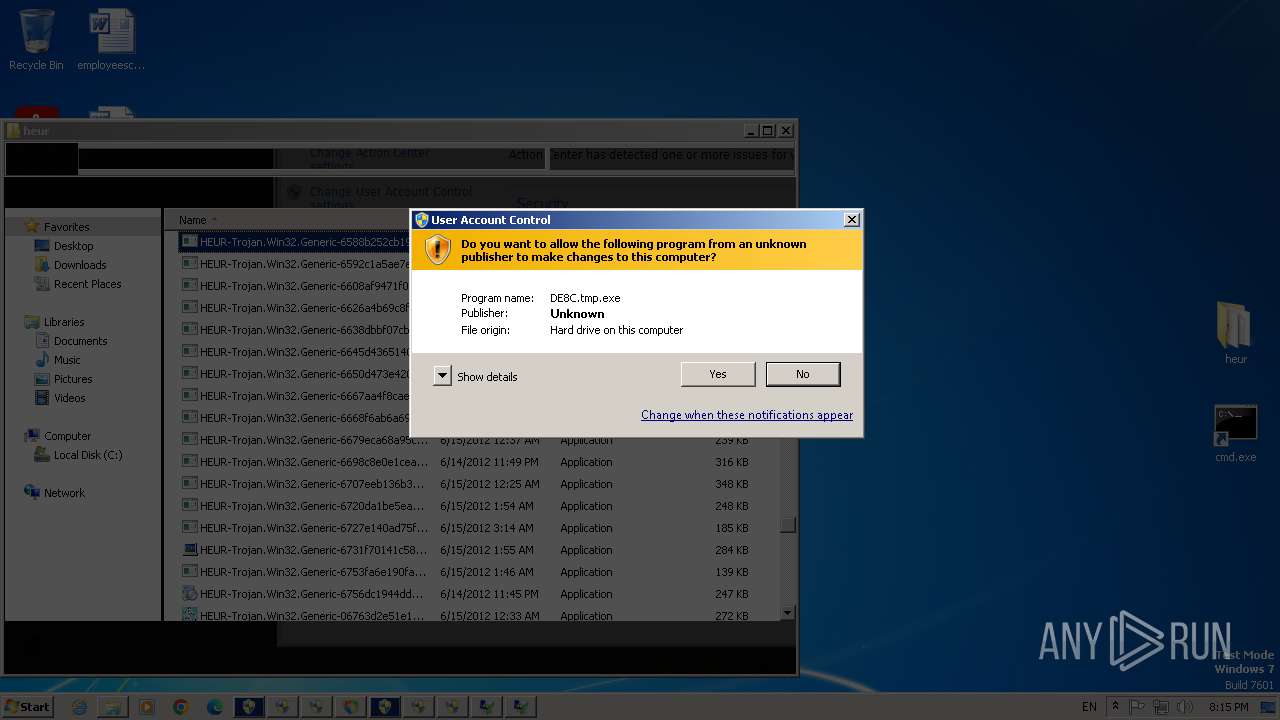This screenshot has height=720, width=1280.
Task: Select Local Disk (C:) in the sidebar
Action: (x=87, y=455)
